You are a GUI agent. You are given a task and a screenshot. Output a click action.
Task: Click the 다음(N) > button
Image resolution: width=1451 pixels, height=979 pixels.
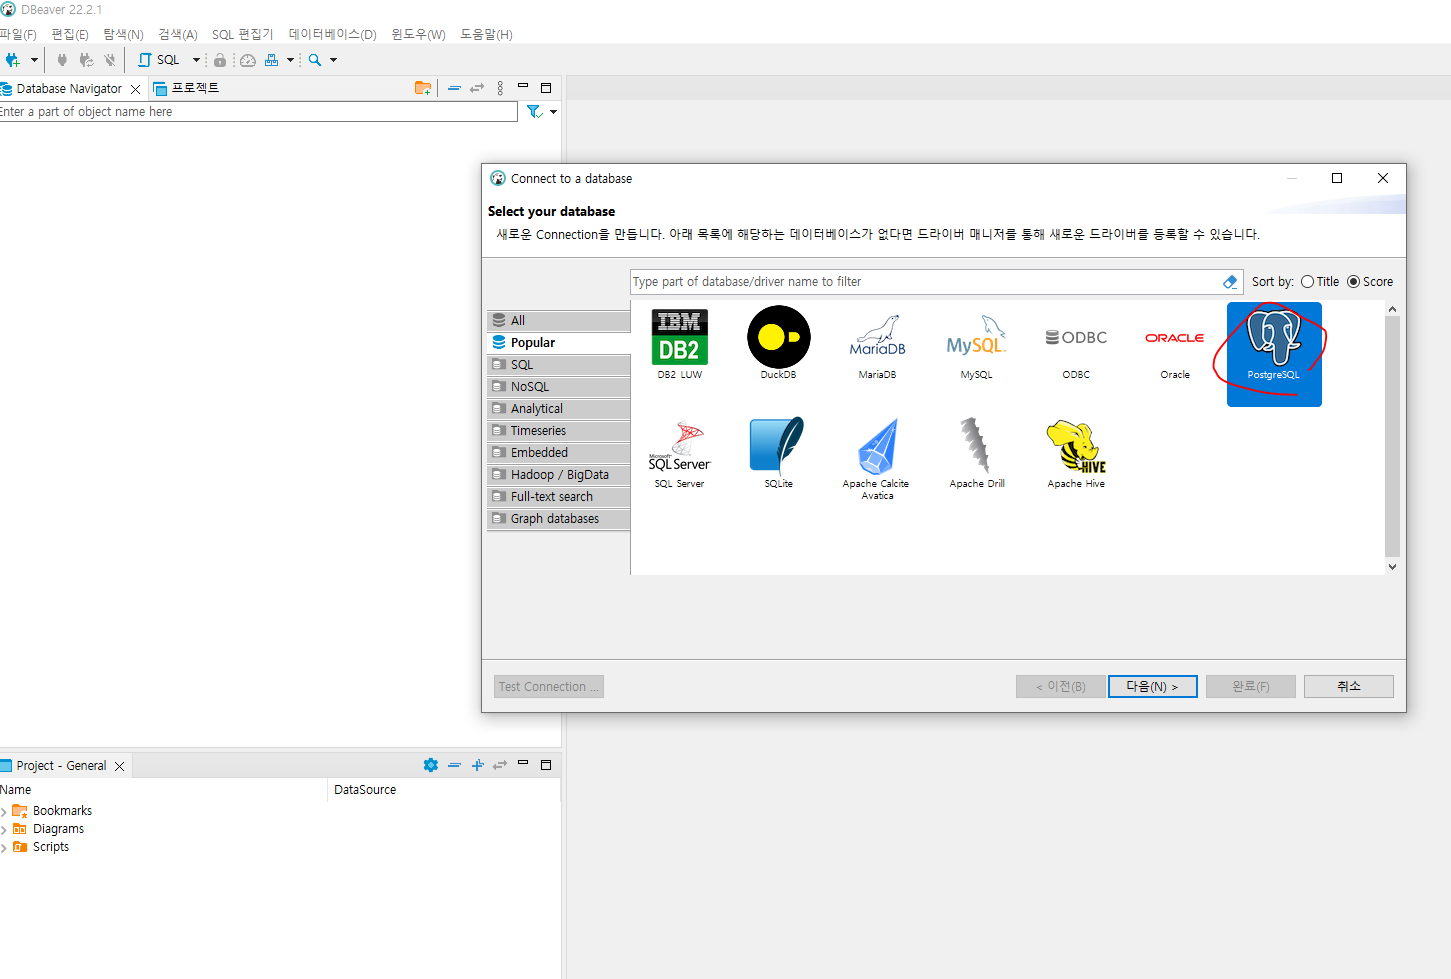tap(1152, 687)
